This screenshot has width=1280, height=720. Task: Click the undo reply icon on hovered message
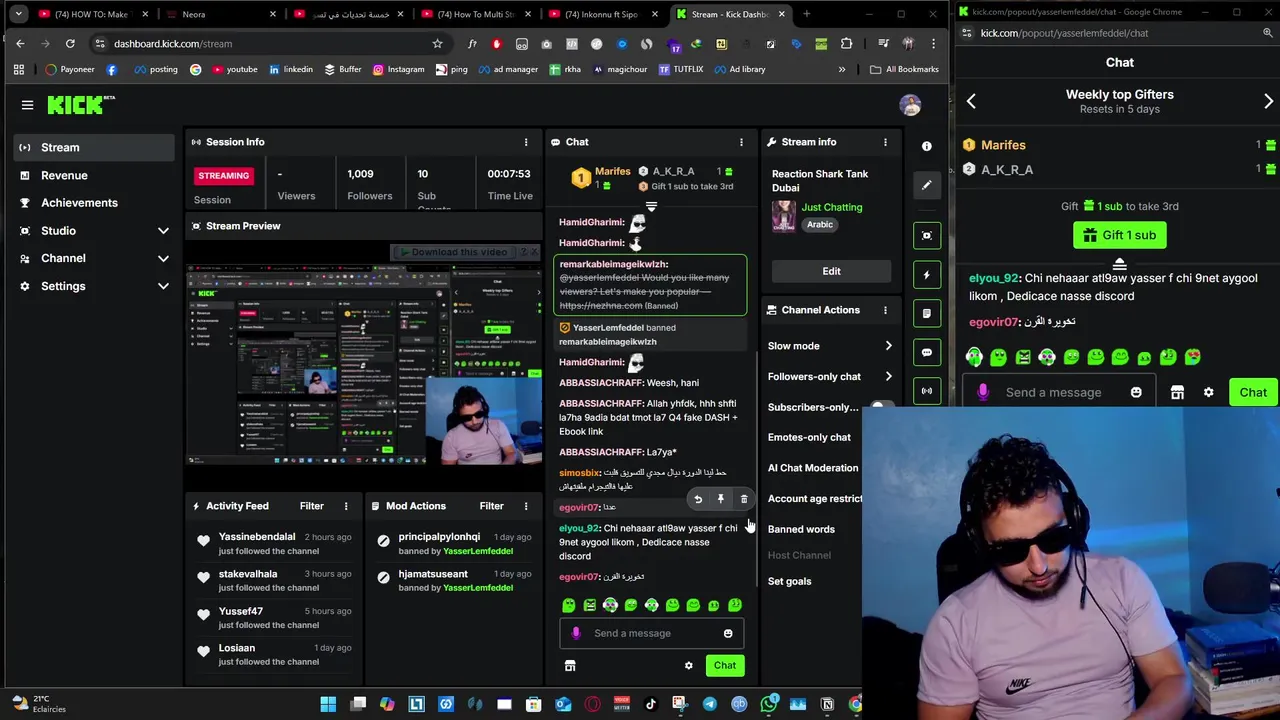(698, 499)
